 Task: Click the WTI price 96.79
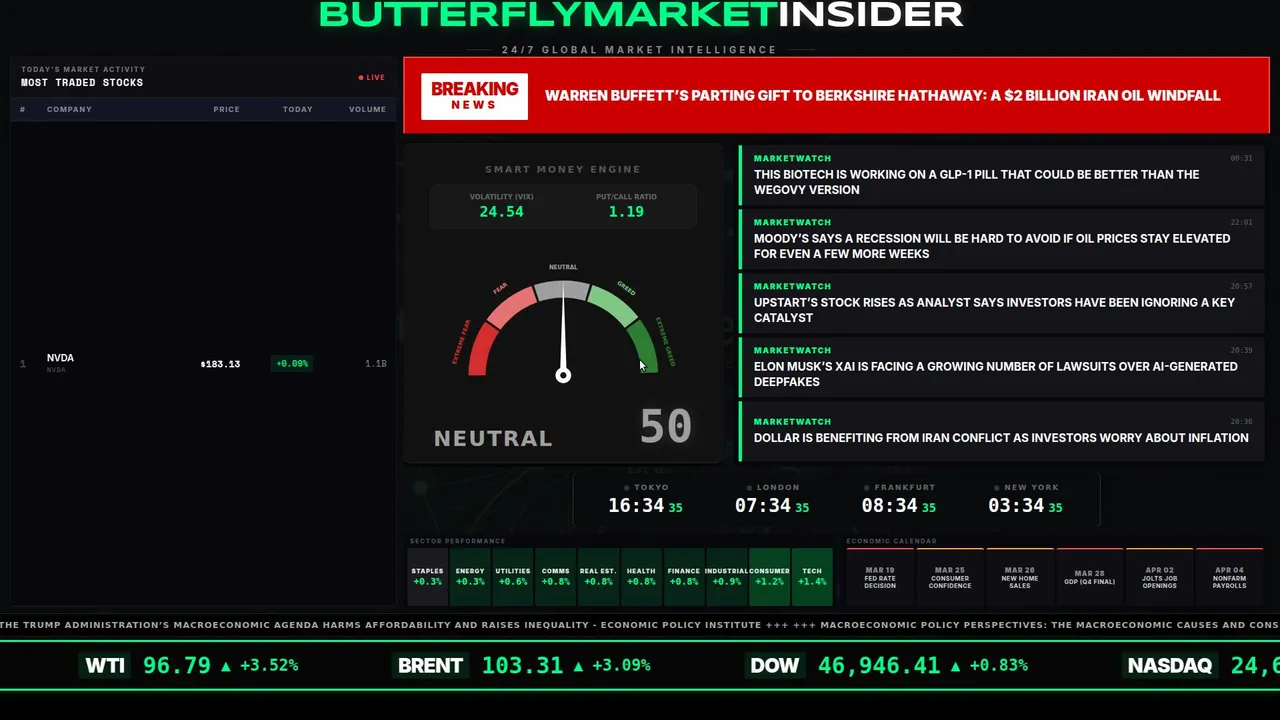click(x=177, y=665)
